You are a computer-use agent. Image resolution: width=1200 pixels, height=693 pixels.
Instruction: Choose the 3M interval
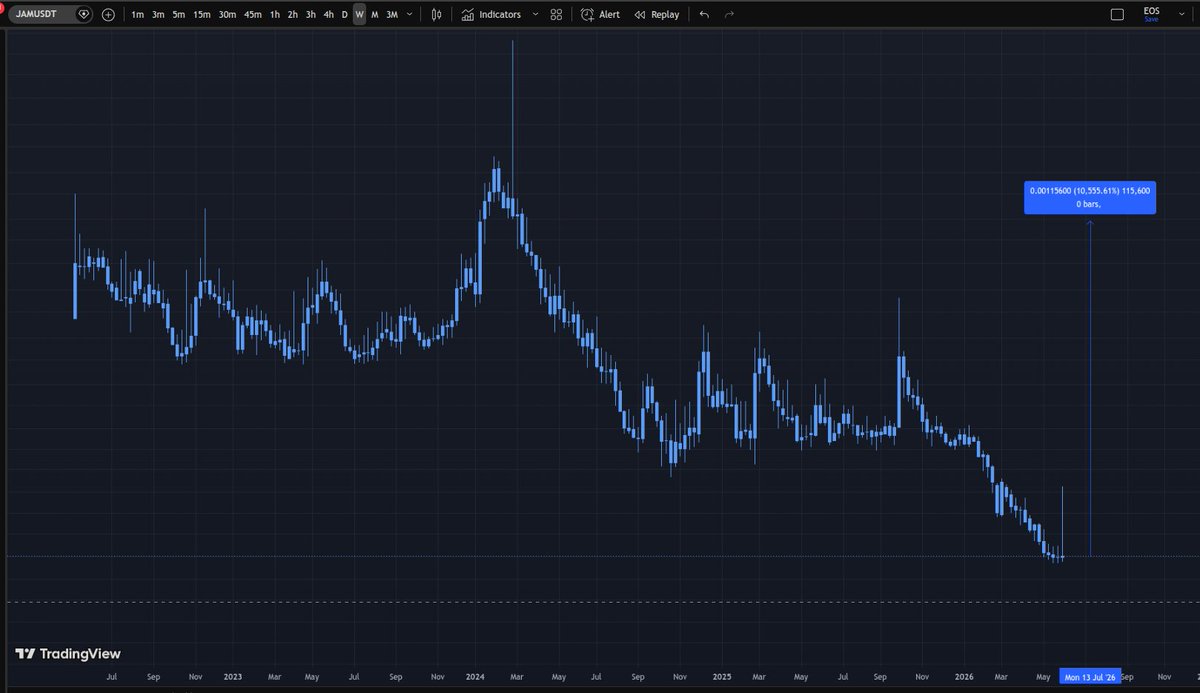(x=391, y=15)
